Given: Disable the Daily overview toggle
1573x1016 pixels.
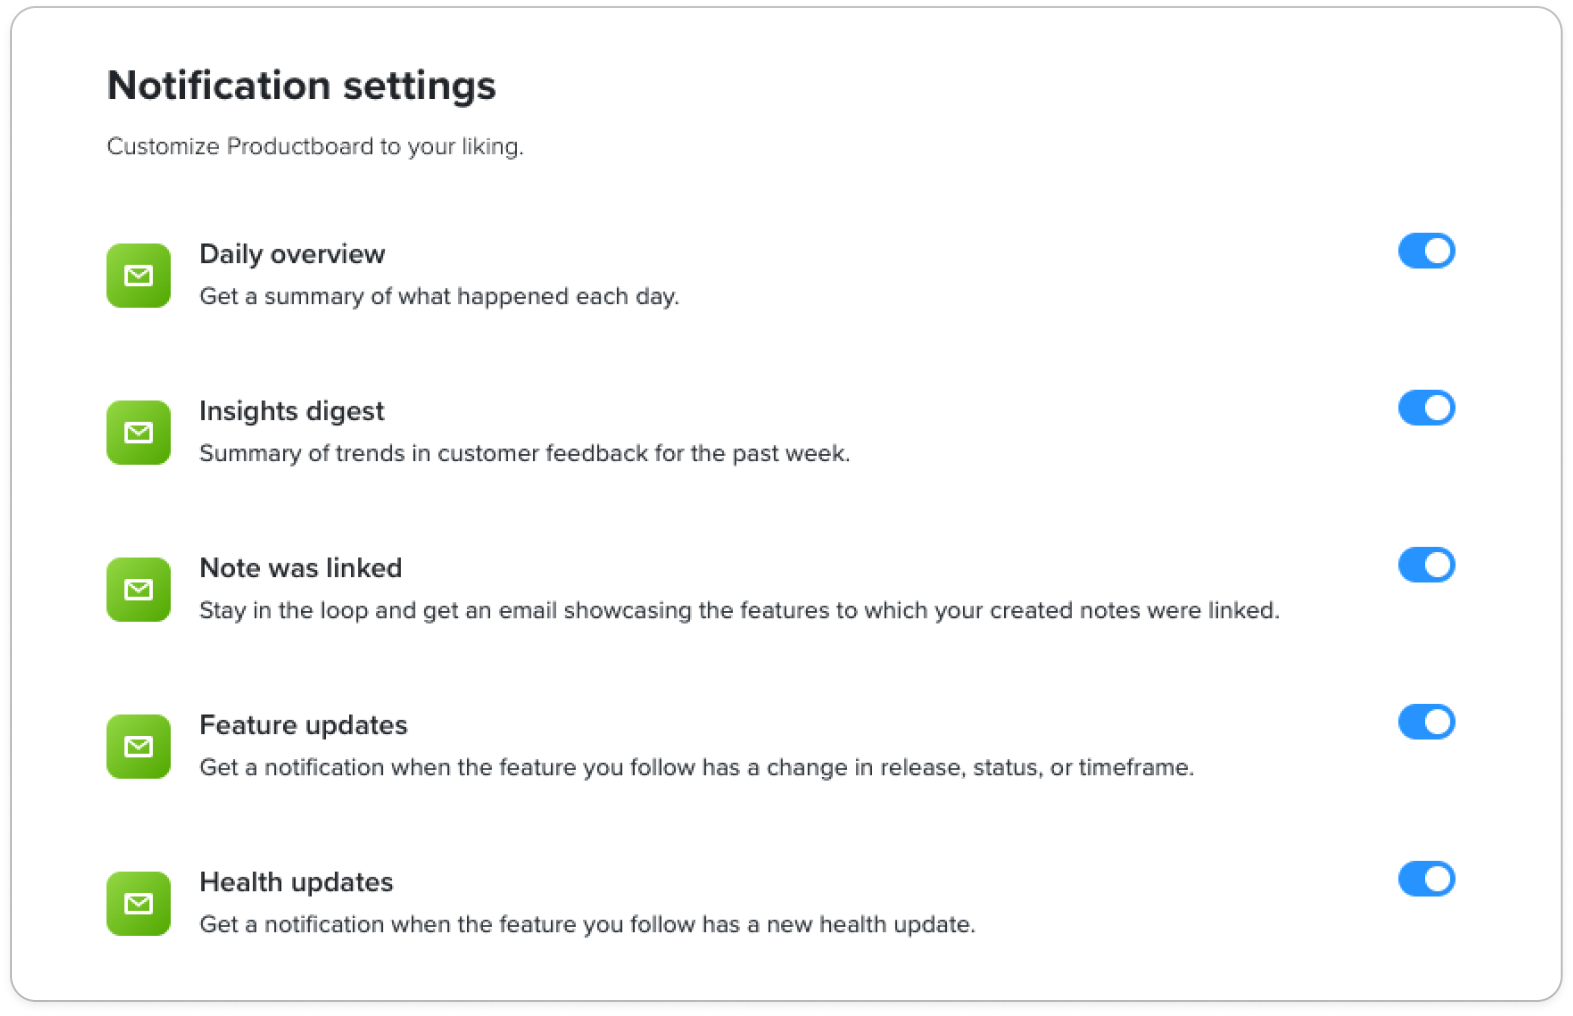Looking at the screenshot, I should coord(1426,251).
